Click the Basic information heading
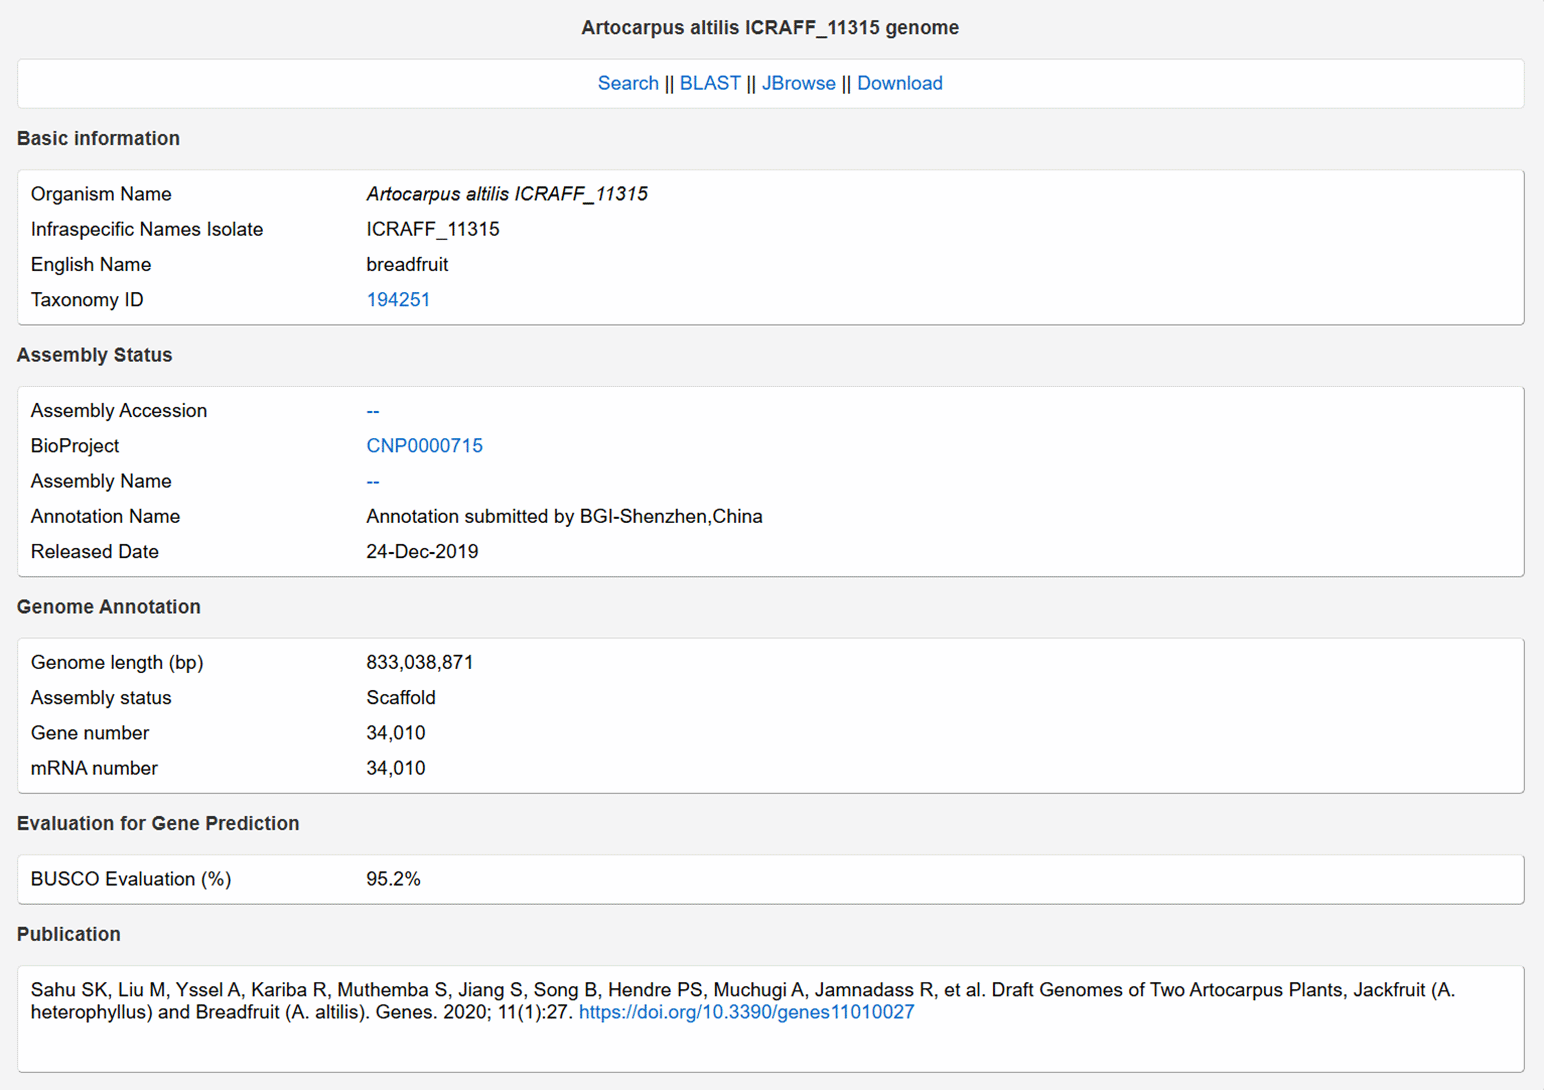This screenshot has height=1090, width=1544. [x=98, y=139]
